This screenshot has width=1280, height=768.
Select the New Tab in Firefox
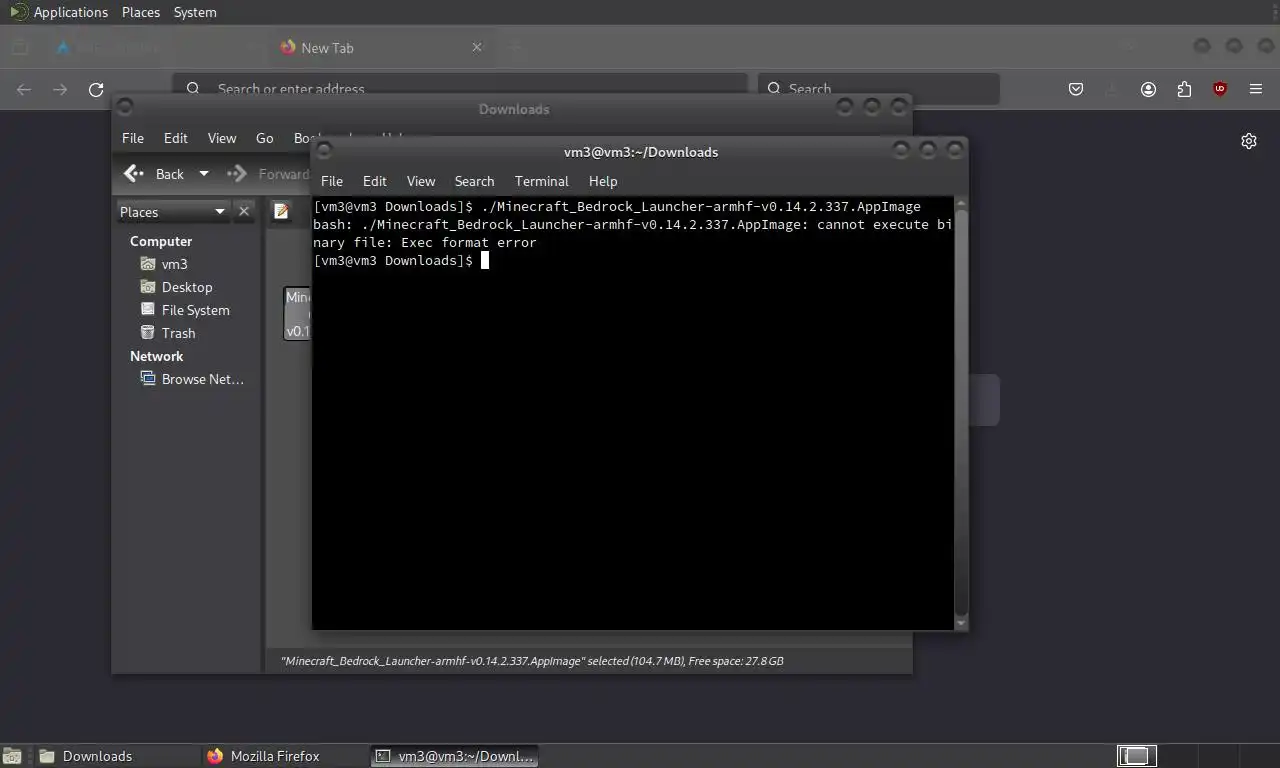coord(380,47)
